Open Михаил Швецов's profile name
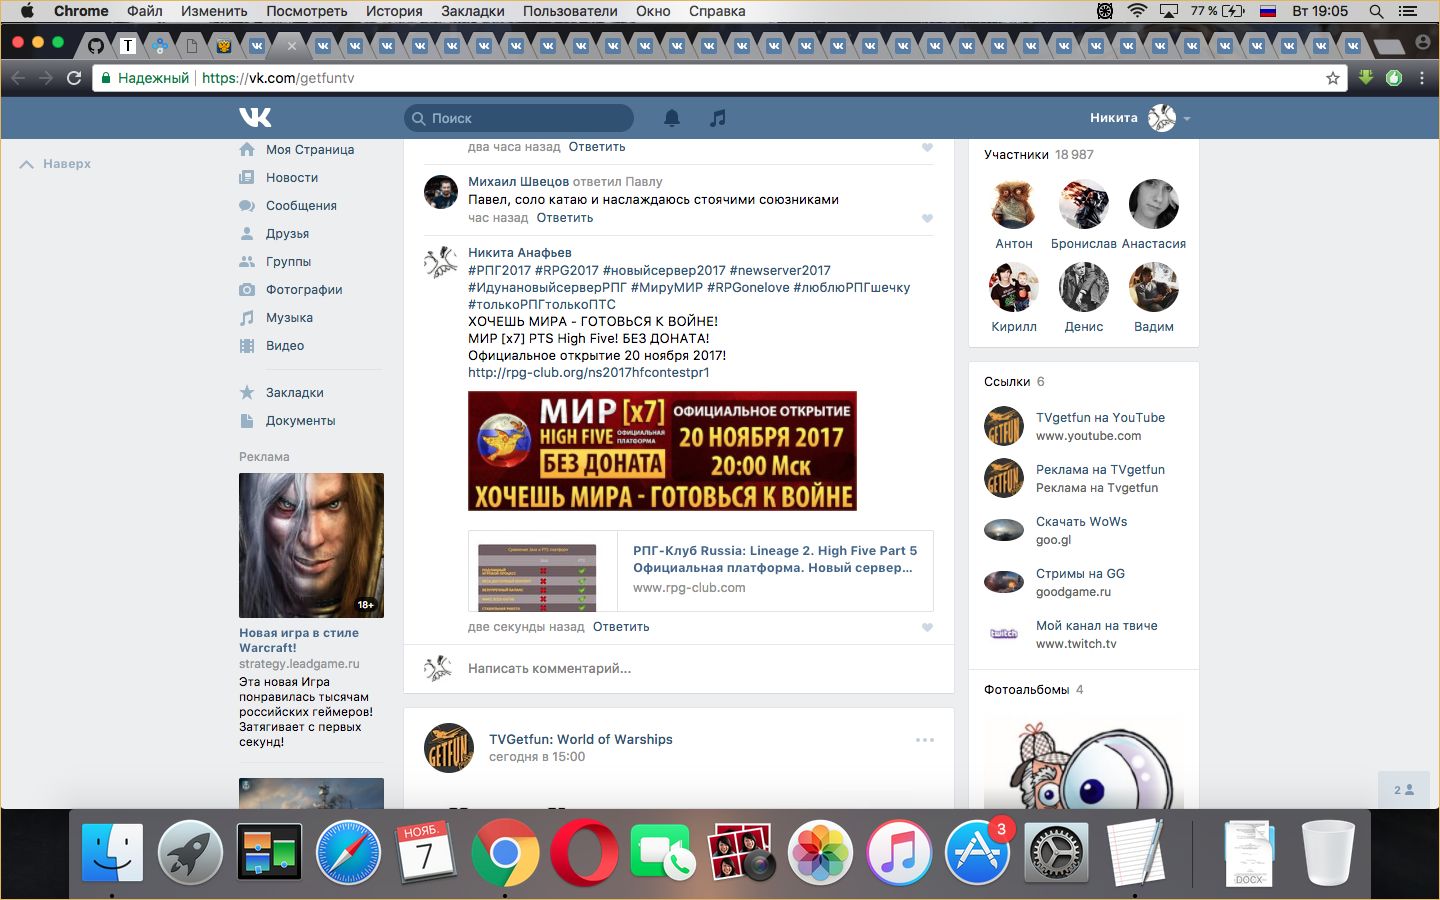 point(518,181)
